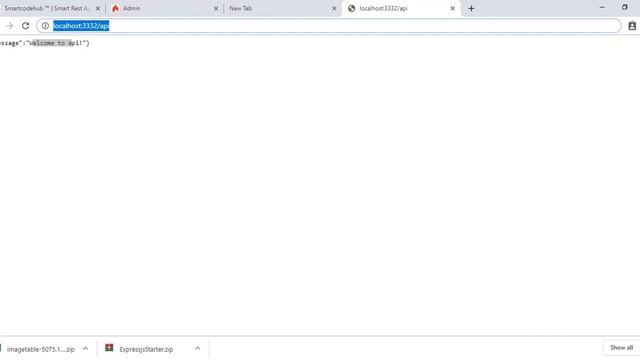640x360 pixels.
Task: Switch to the Smartcodehub tab
Action: tap(47, 8)
